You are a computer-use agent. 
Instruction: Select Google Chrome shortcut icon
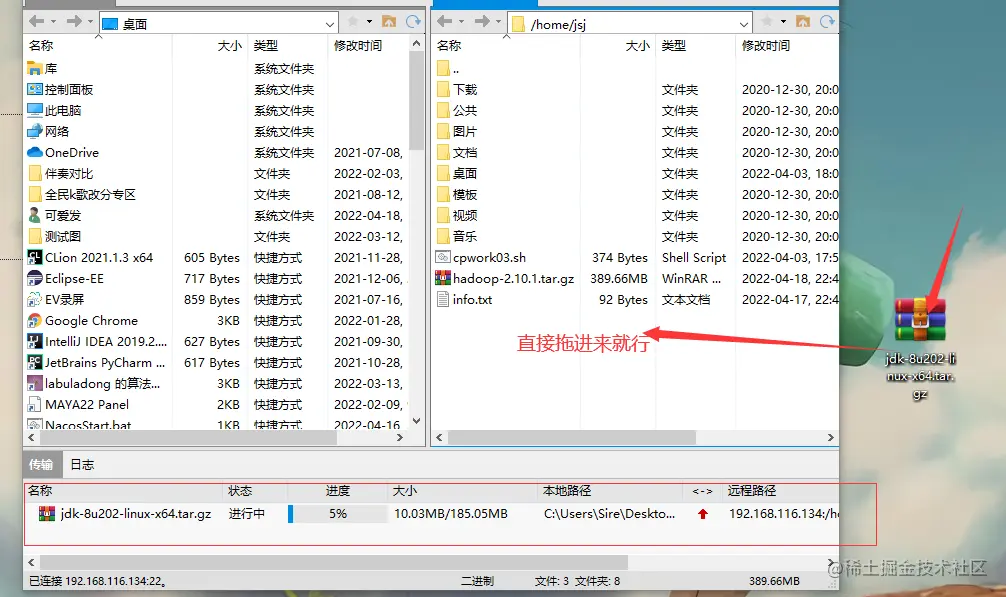tap(35, 321)
